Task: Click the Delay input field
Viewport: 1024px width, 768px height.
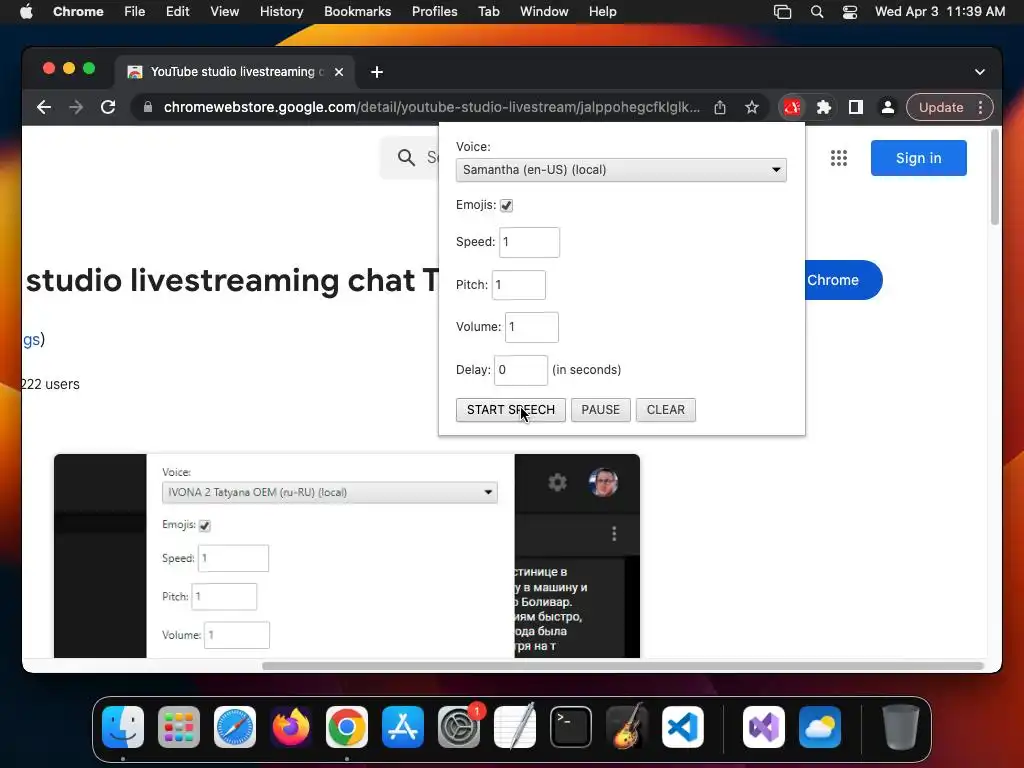Action: 520,370
